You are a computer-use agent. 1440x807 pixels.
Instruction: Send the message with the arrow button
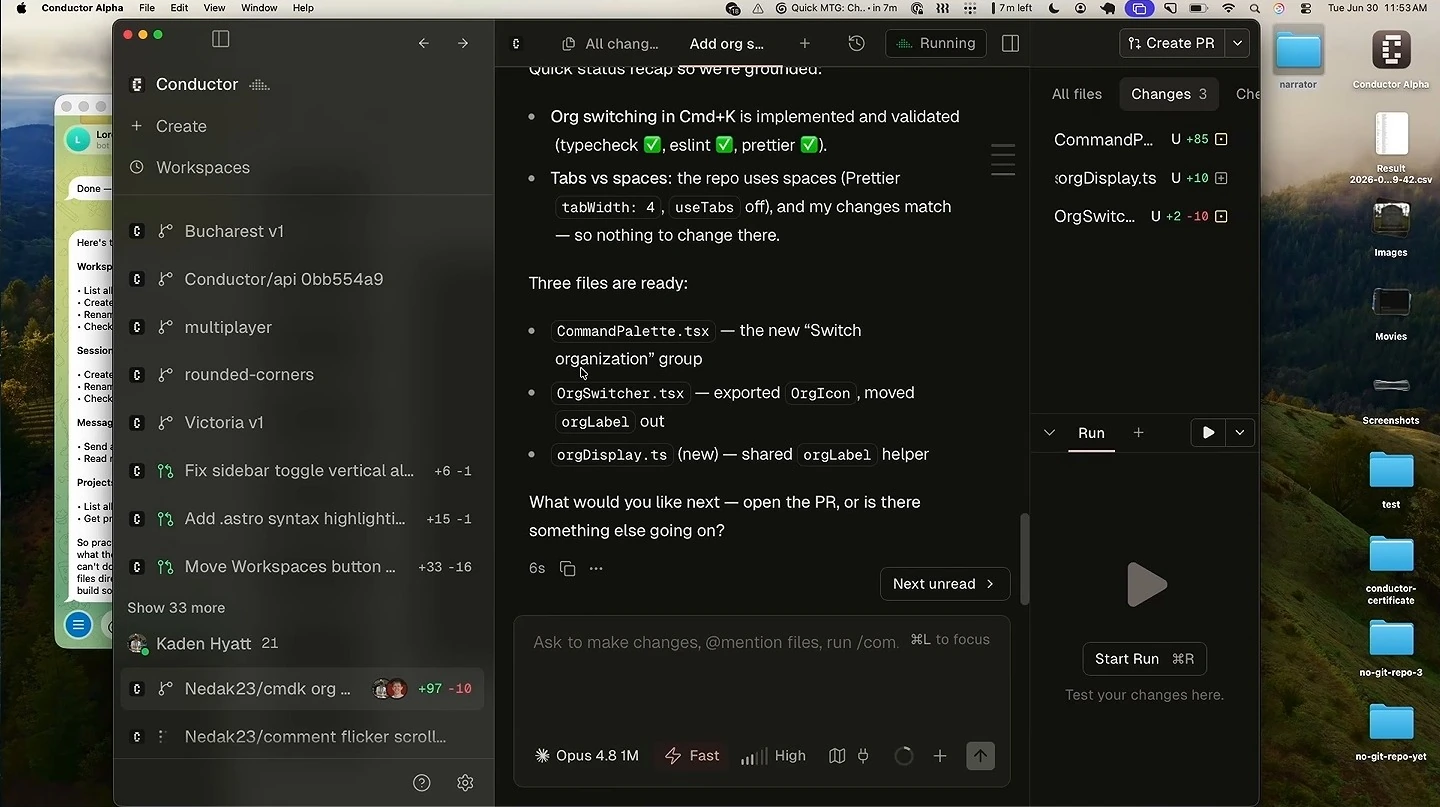tap(980, 756)
